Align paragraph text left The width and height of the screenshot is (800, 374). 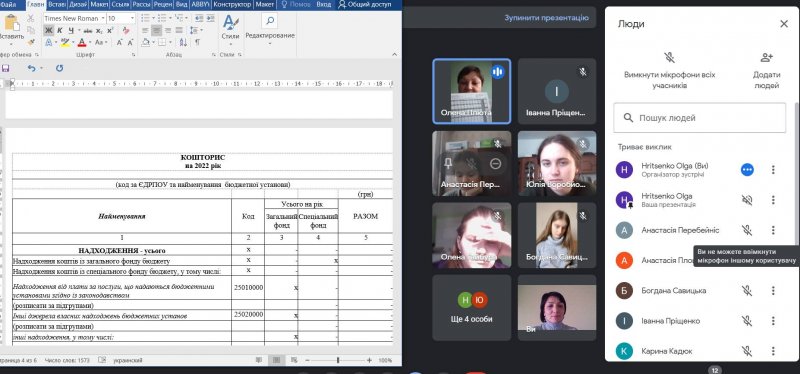[145, 31]
